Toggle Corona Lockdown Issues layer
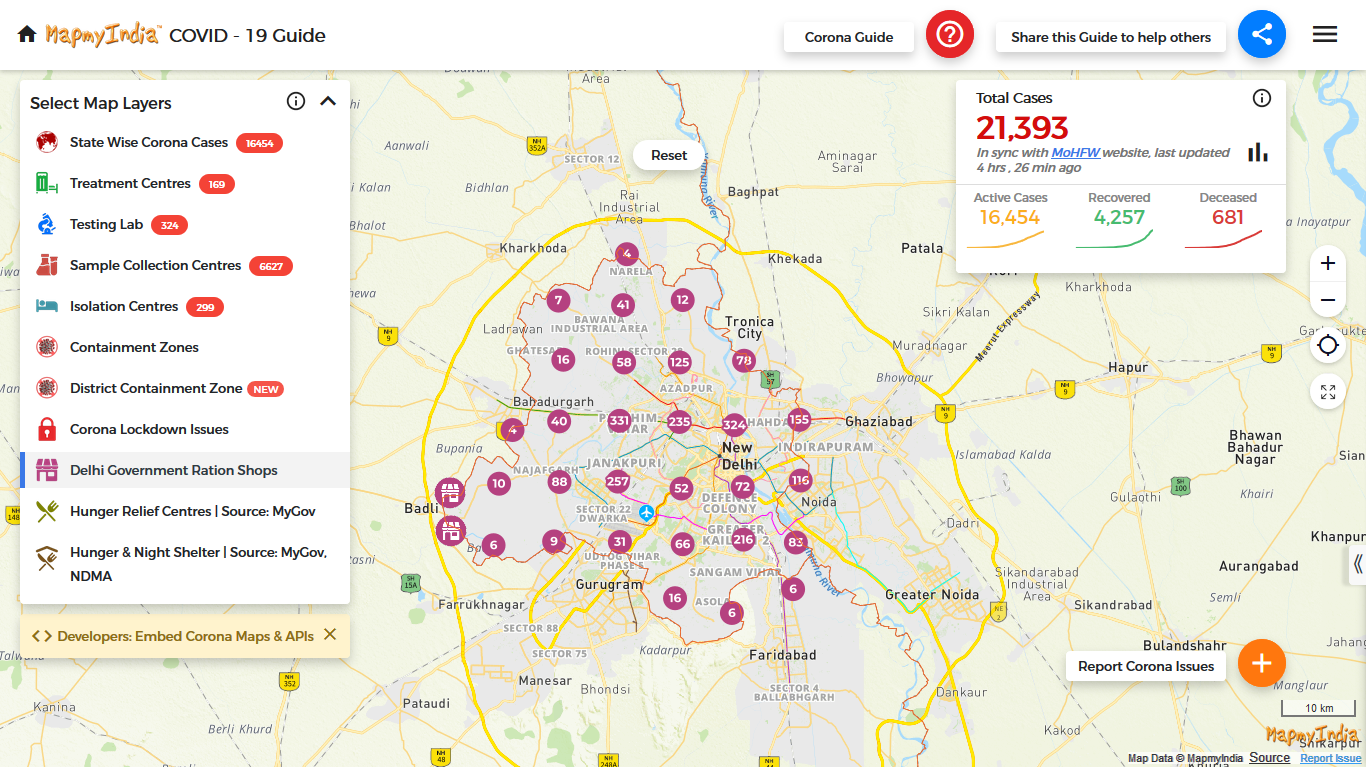 (185, 430)
